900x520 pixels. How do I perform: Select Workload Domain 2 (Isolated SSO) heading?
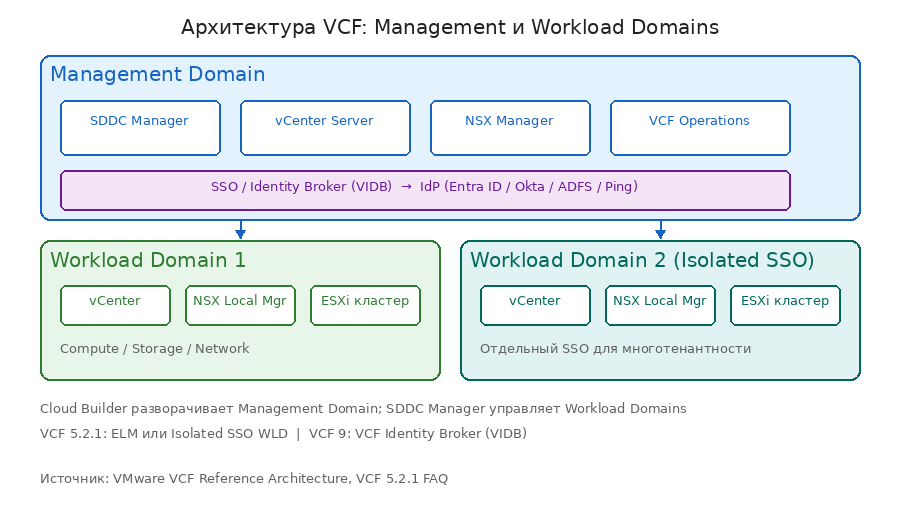coord(642,261)
